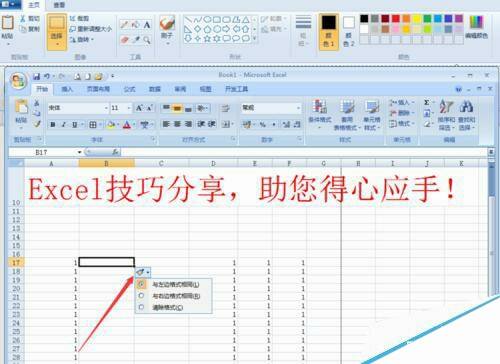Viewport: 500px width, 364px height.
Task: Click Paint 颜色 2 button
Action: pos(349,32)
